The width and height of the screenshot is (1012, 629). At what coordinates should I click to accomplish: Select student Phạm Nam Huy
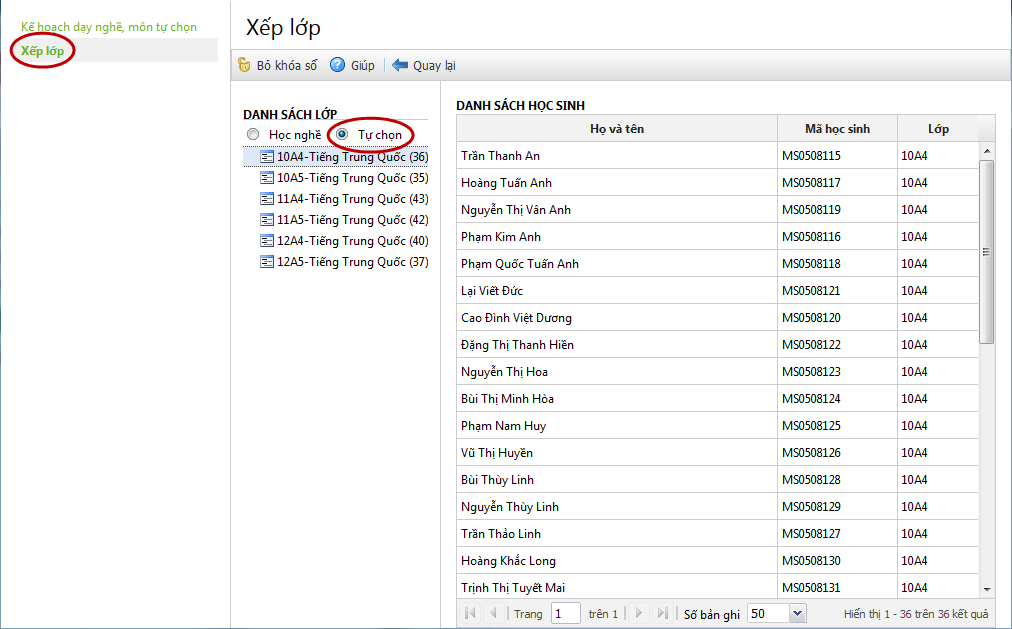503,426
